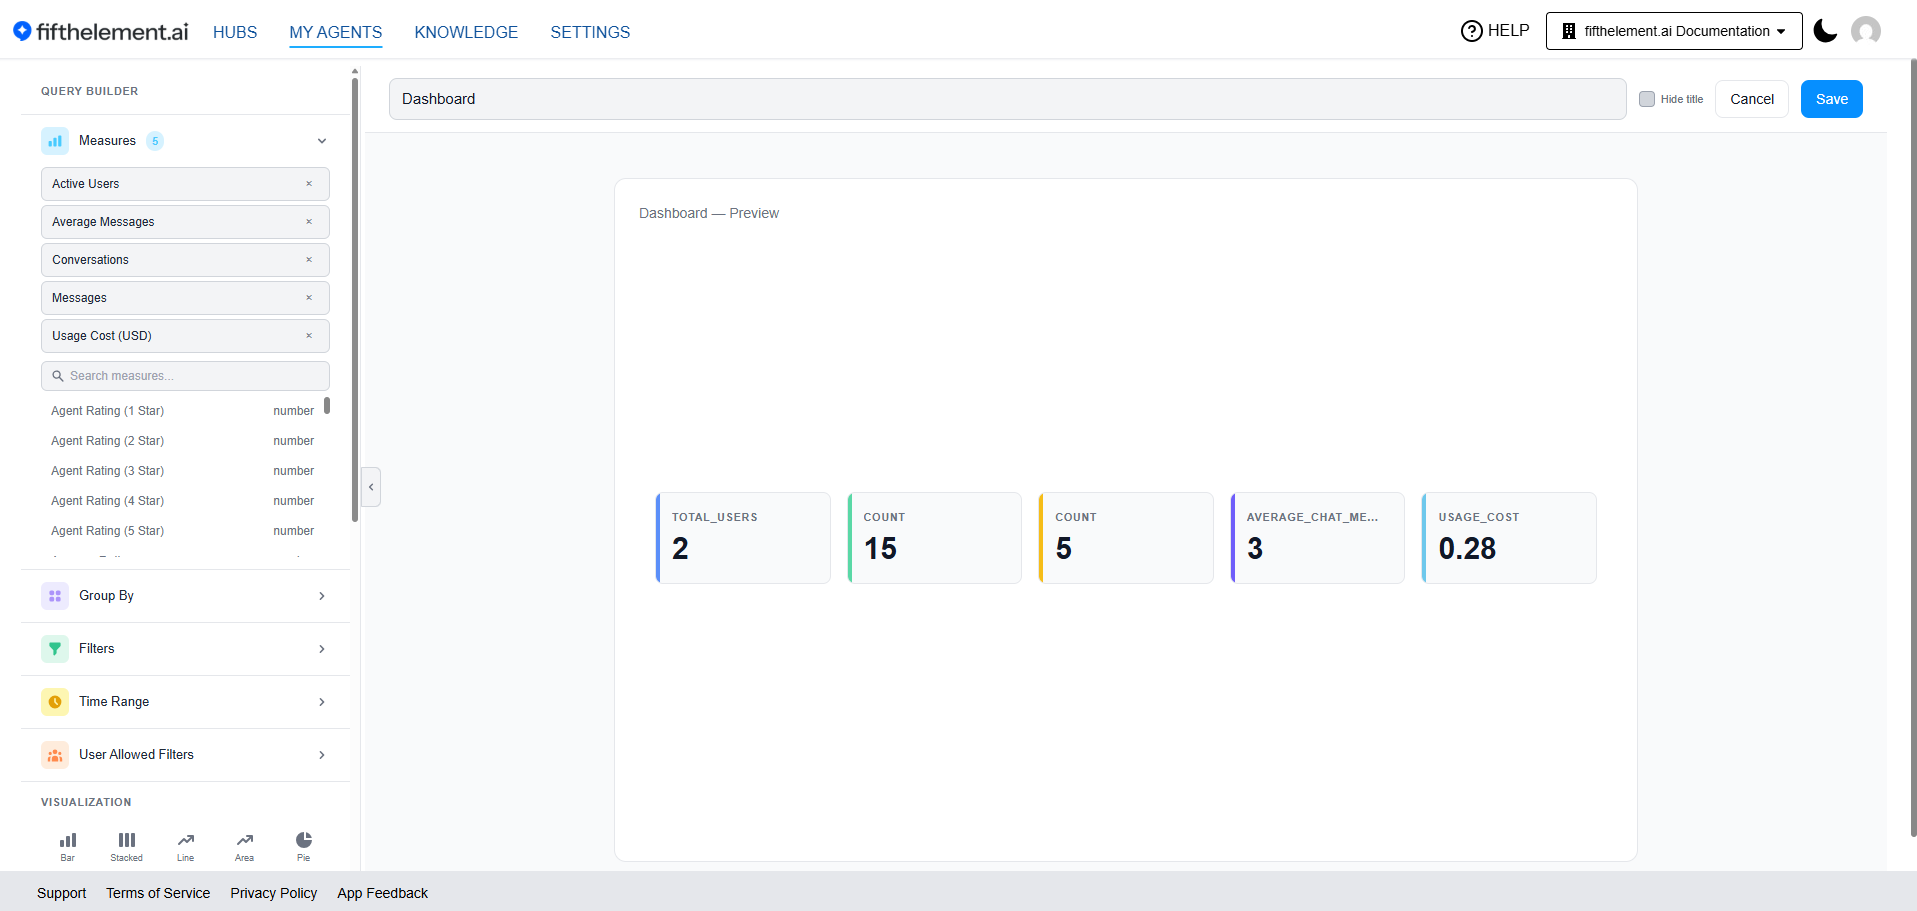Screen dimensions: 1917x911
Task: Collapse the query builder sidebar panel
Action: 371,487
